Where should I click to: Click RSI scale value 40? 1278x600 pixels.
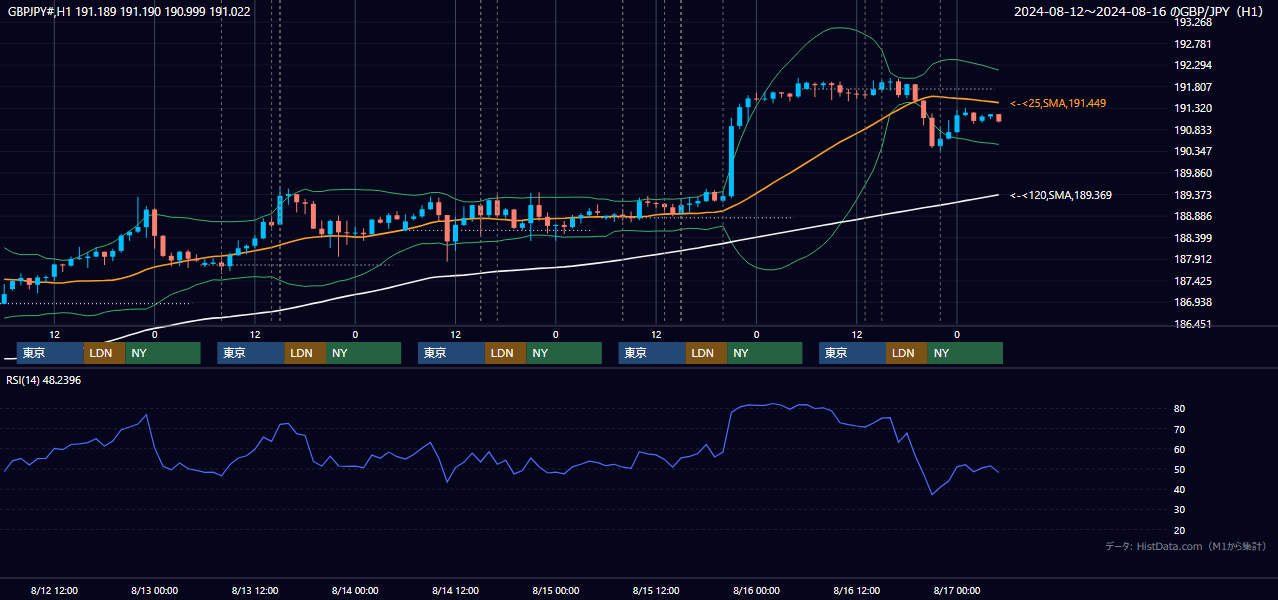(1180, 489)
